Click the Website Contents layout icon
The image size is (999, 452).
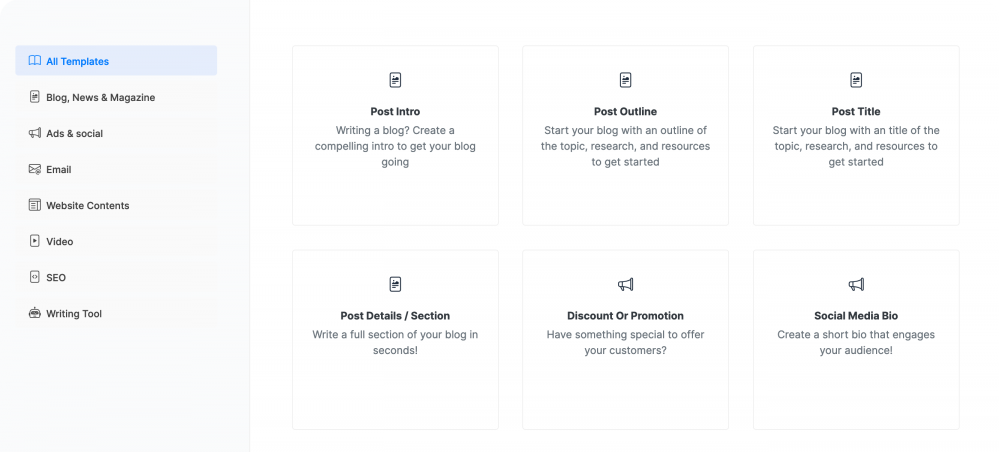tap(35, 205)
